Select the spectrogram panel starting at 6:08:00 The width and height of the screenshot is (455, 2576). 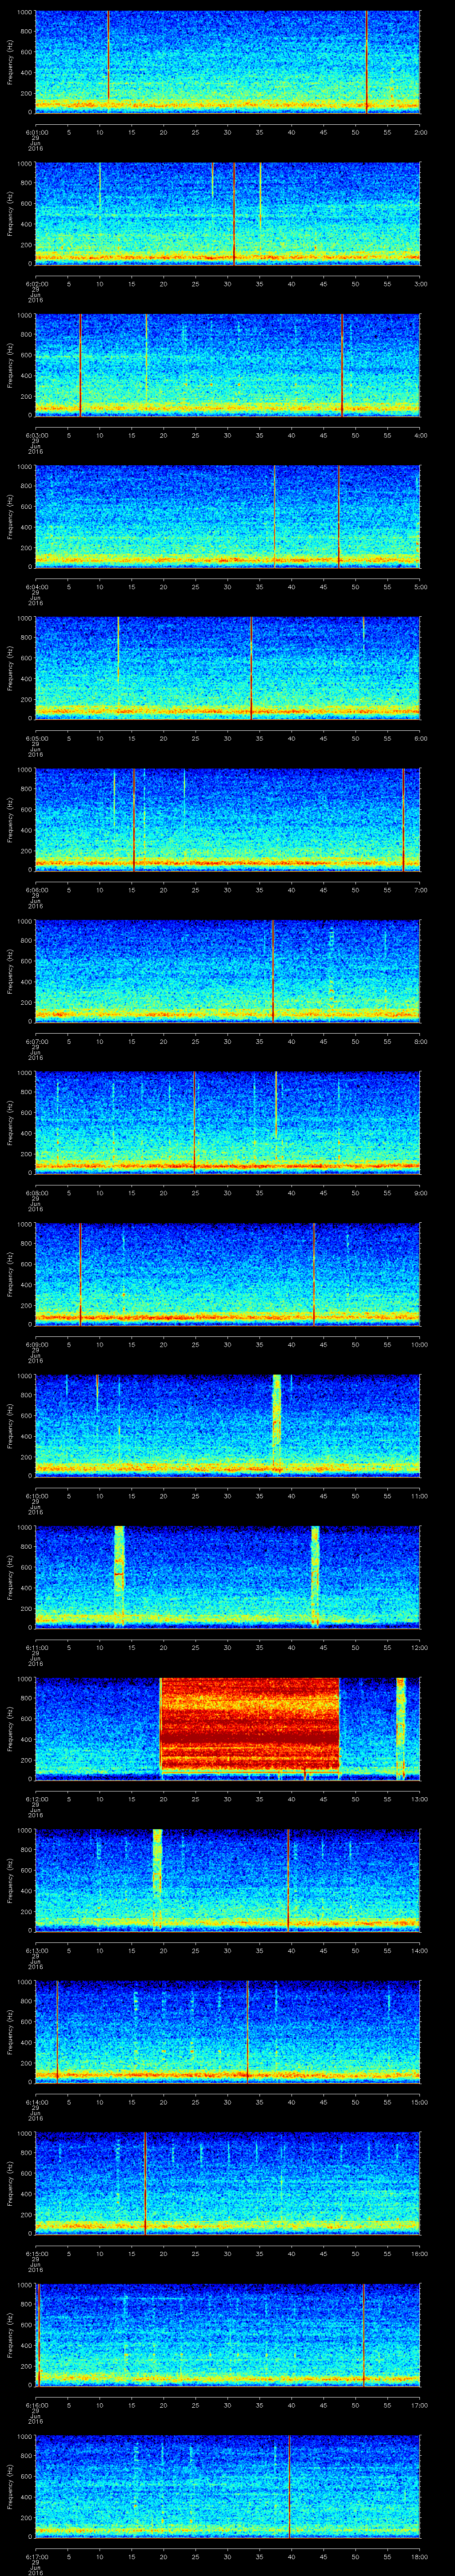(227, 1122)
